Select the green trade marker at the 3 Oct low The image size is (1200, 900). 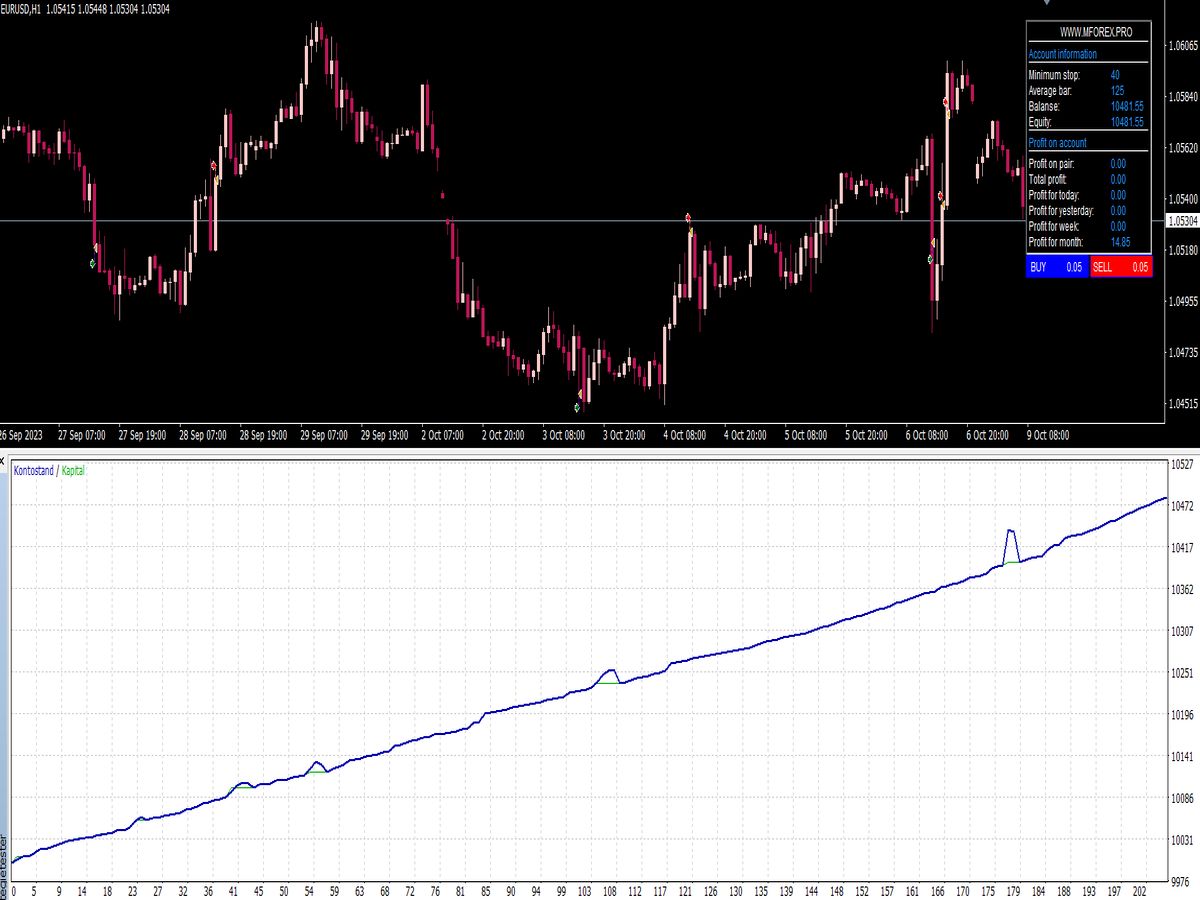(x=577, y=407)
